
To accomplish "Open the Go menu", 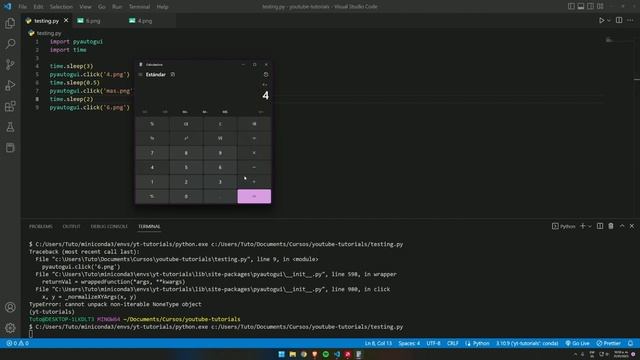I will point(102,7).
